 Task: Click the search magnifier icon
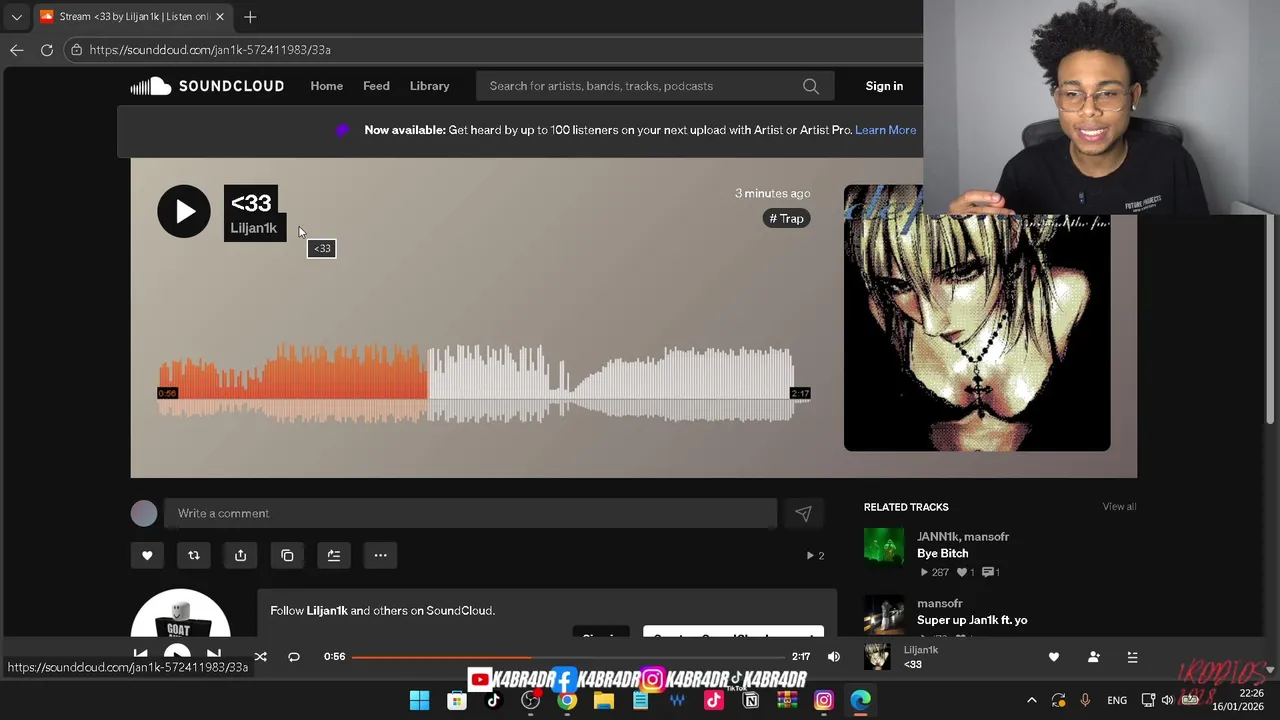point(811,86)
